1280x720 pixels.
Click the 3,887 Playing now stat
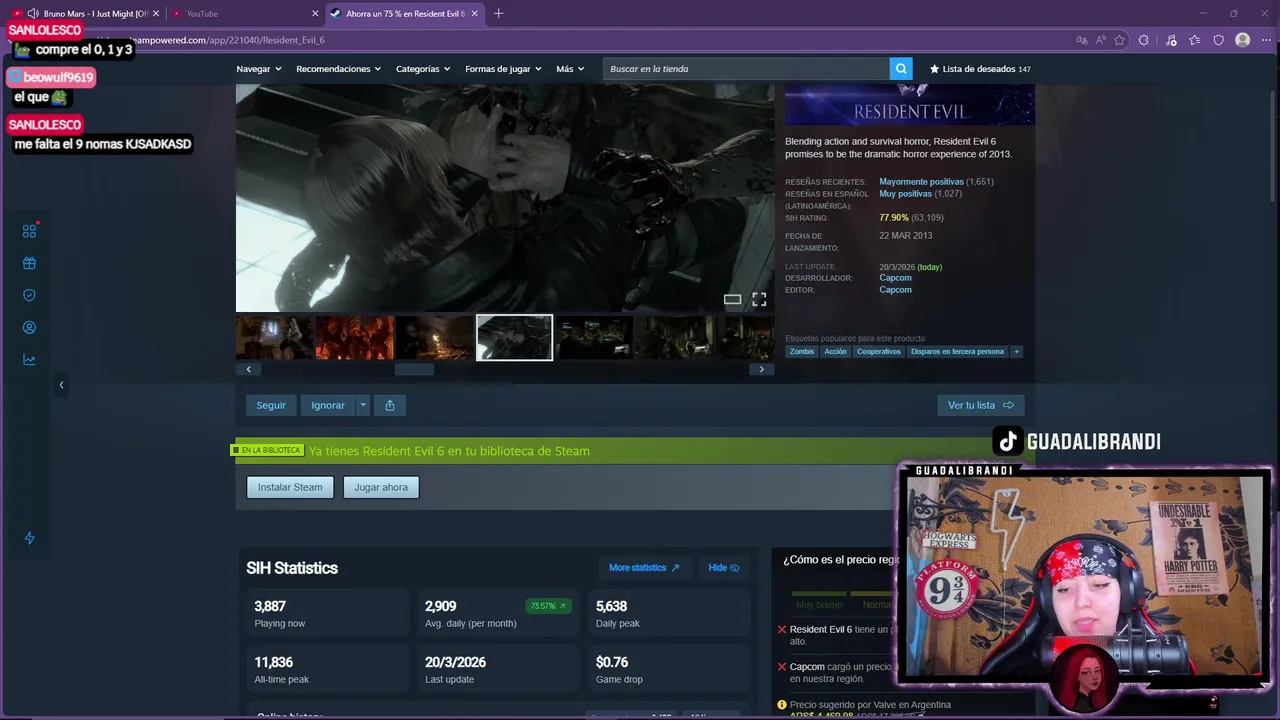pyautogui.click(x=327, y=613)
